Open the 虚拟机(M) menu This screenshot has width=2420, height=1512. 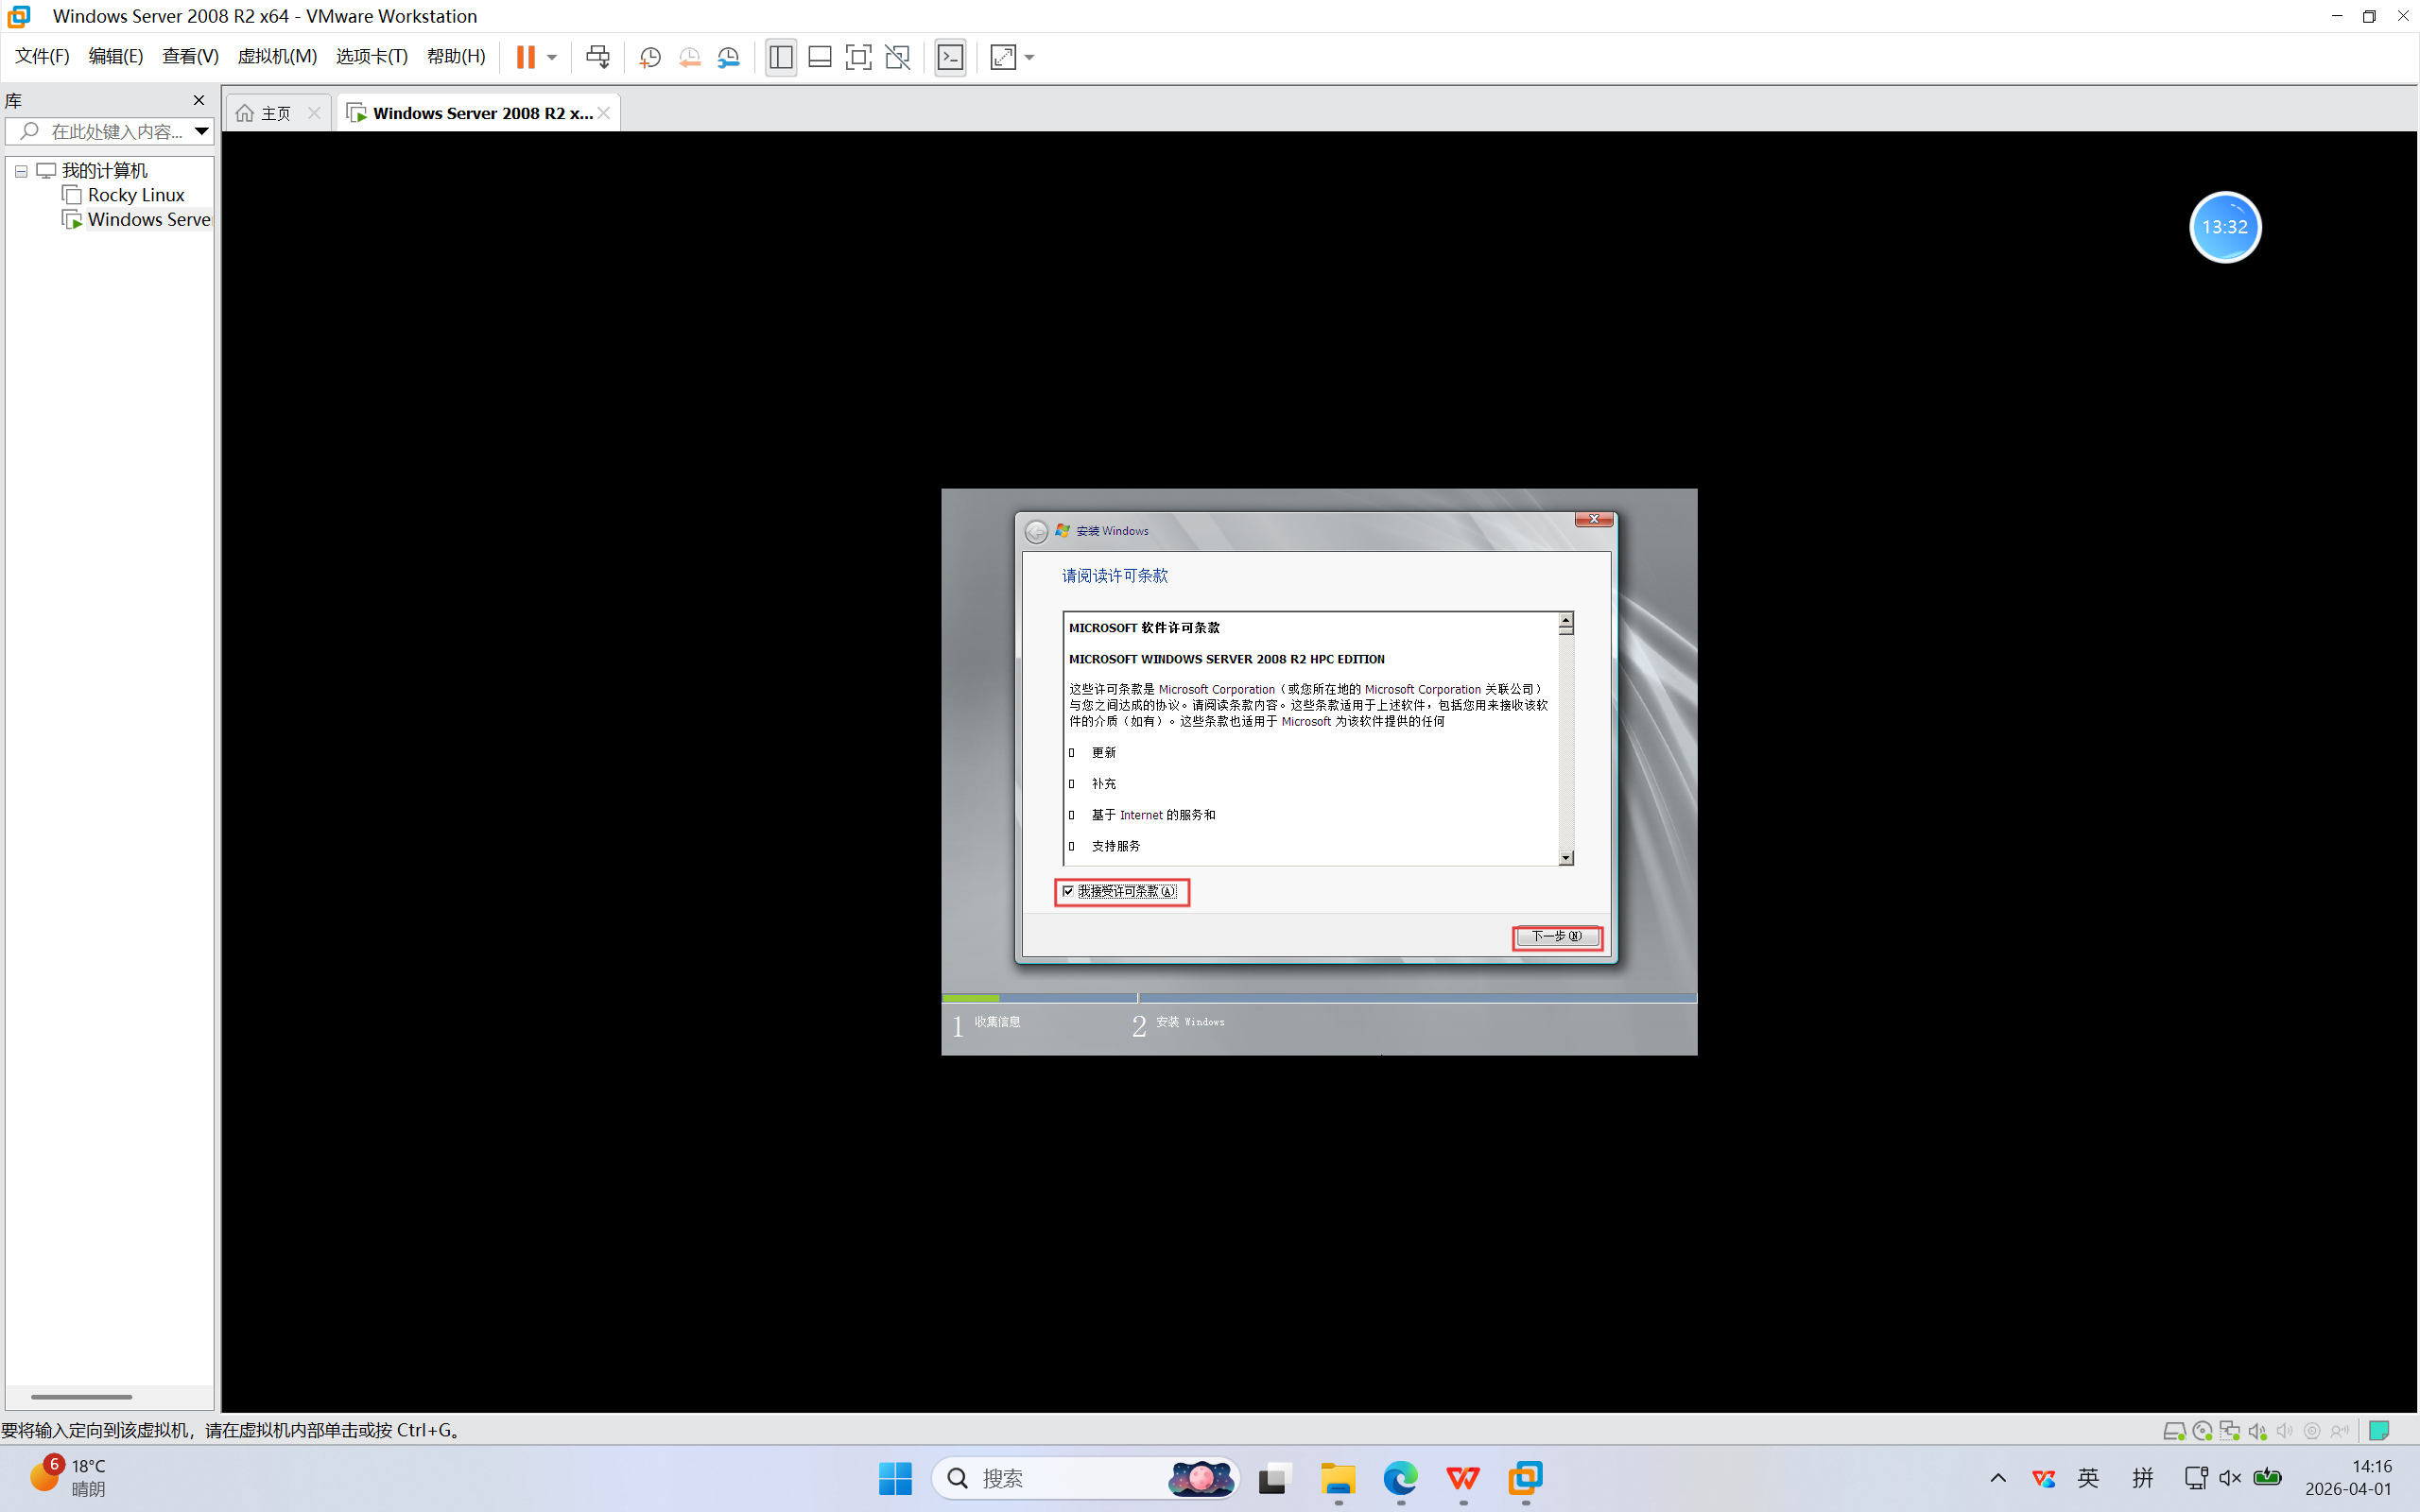(x=277, y=56)
